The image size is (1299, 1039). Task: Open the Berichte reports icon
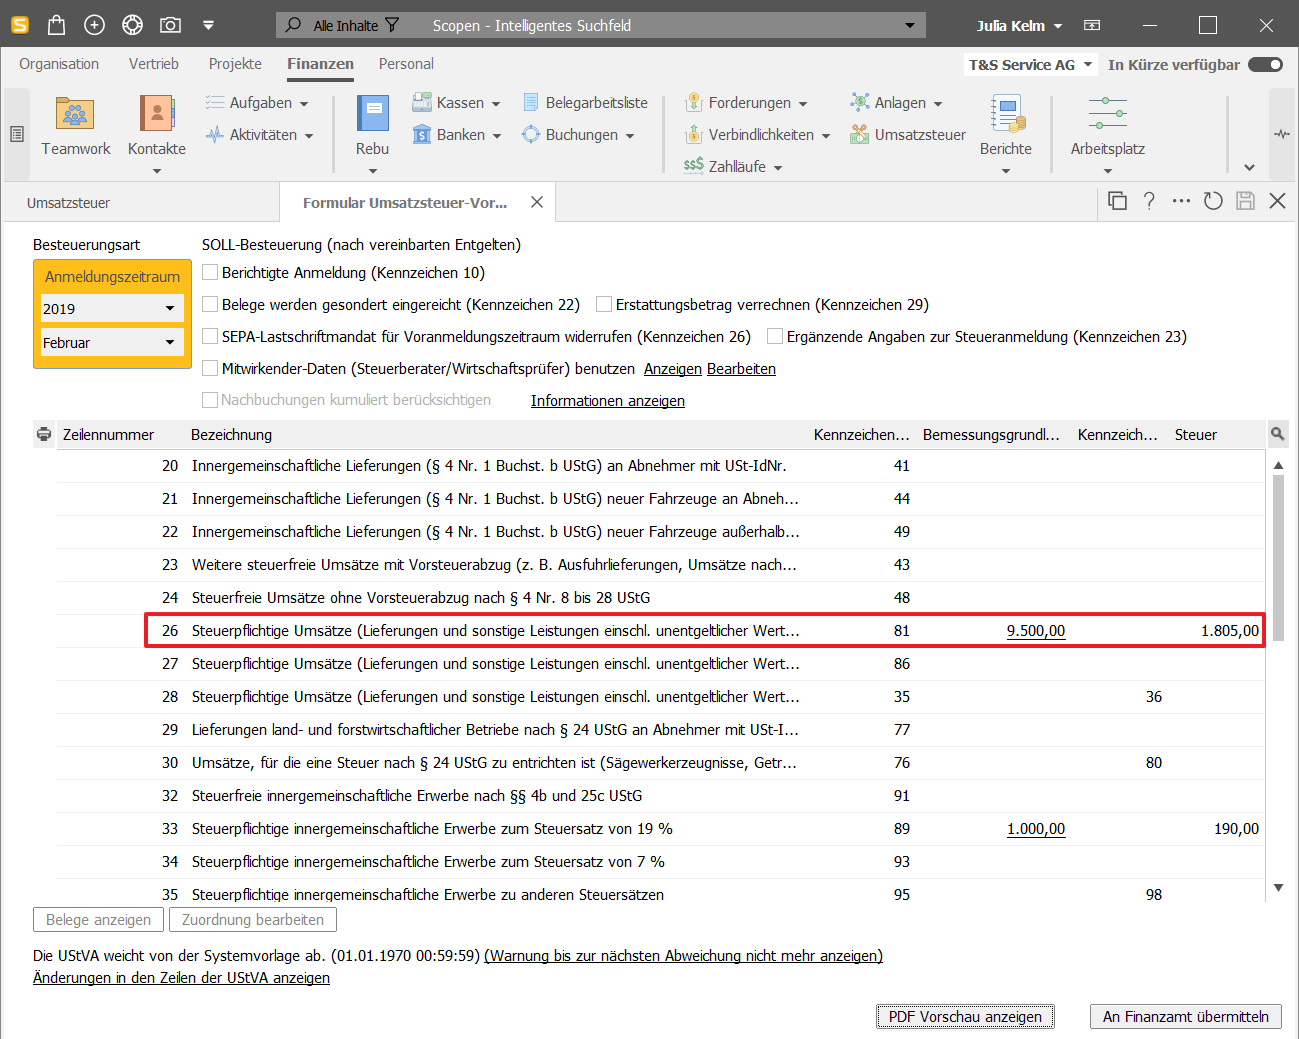pyautogui.click(x=1006, y=114)
